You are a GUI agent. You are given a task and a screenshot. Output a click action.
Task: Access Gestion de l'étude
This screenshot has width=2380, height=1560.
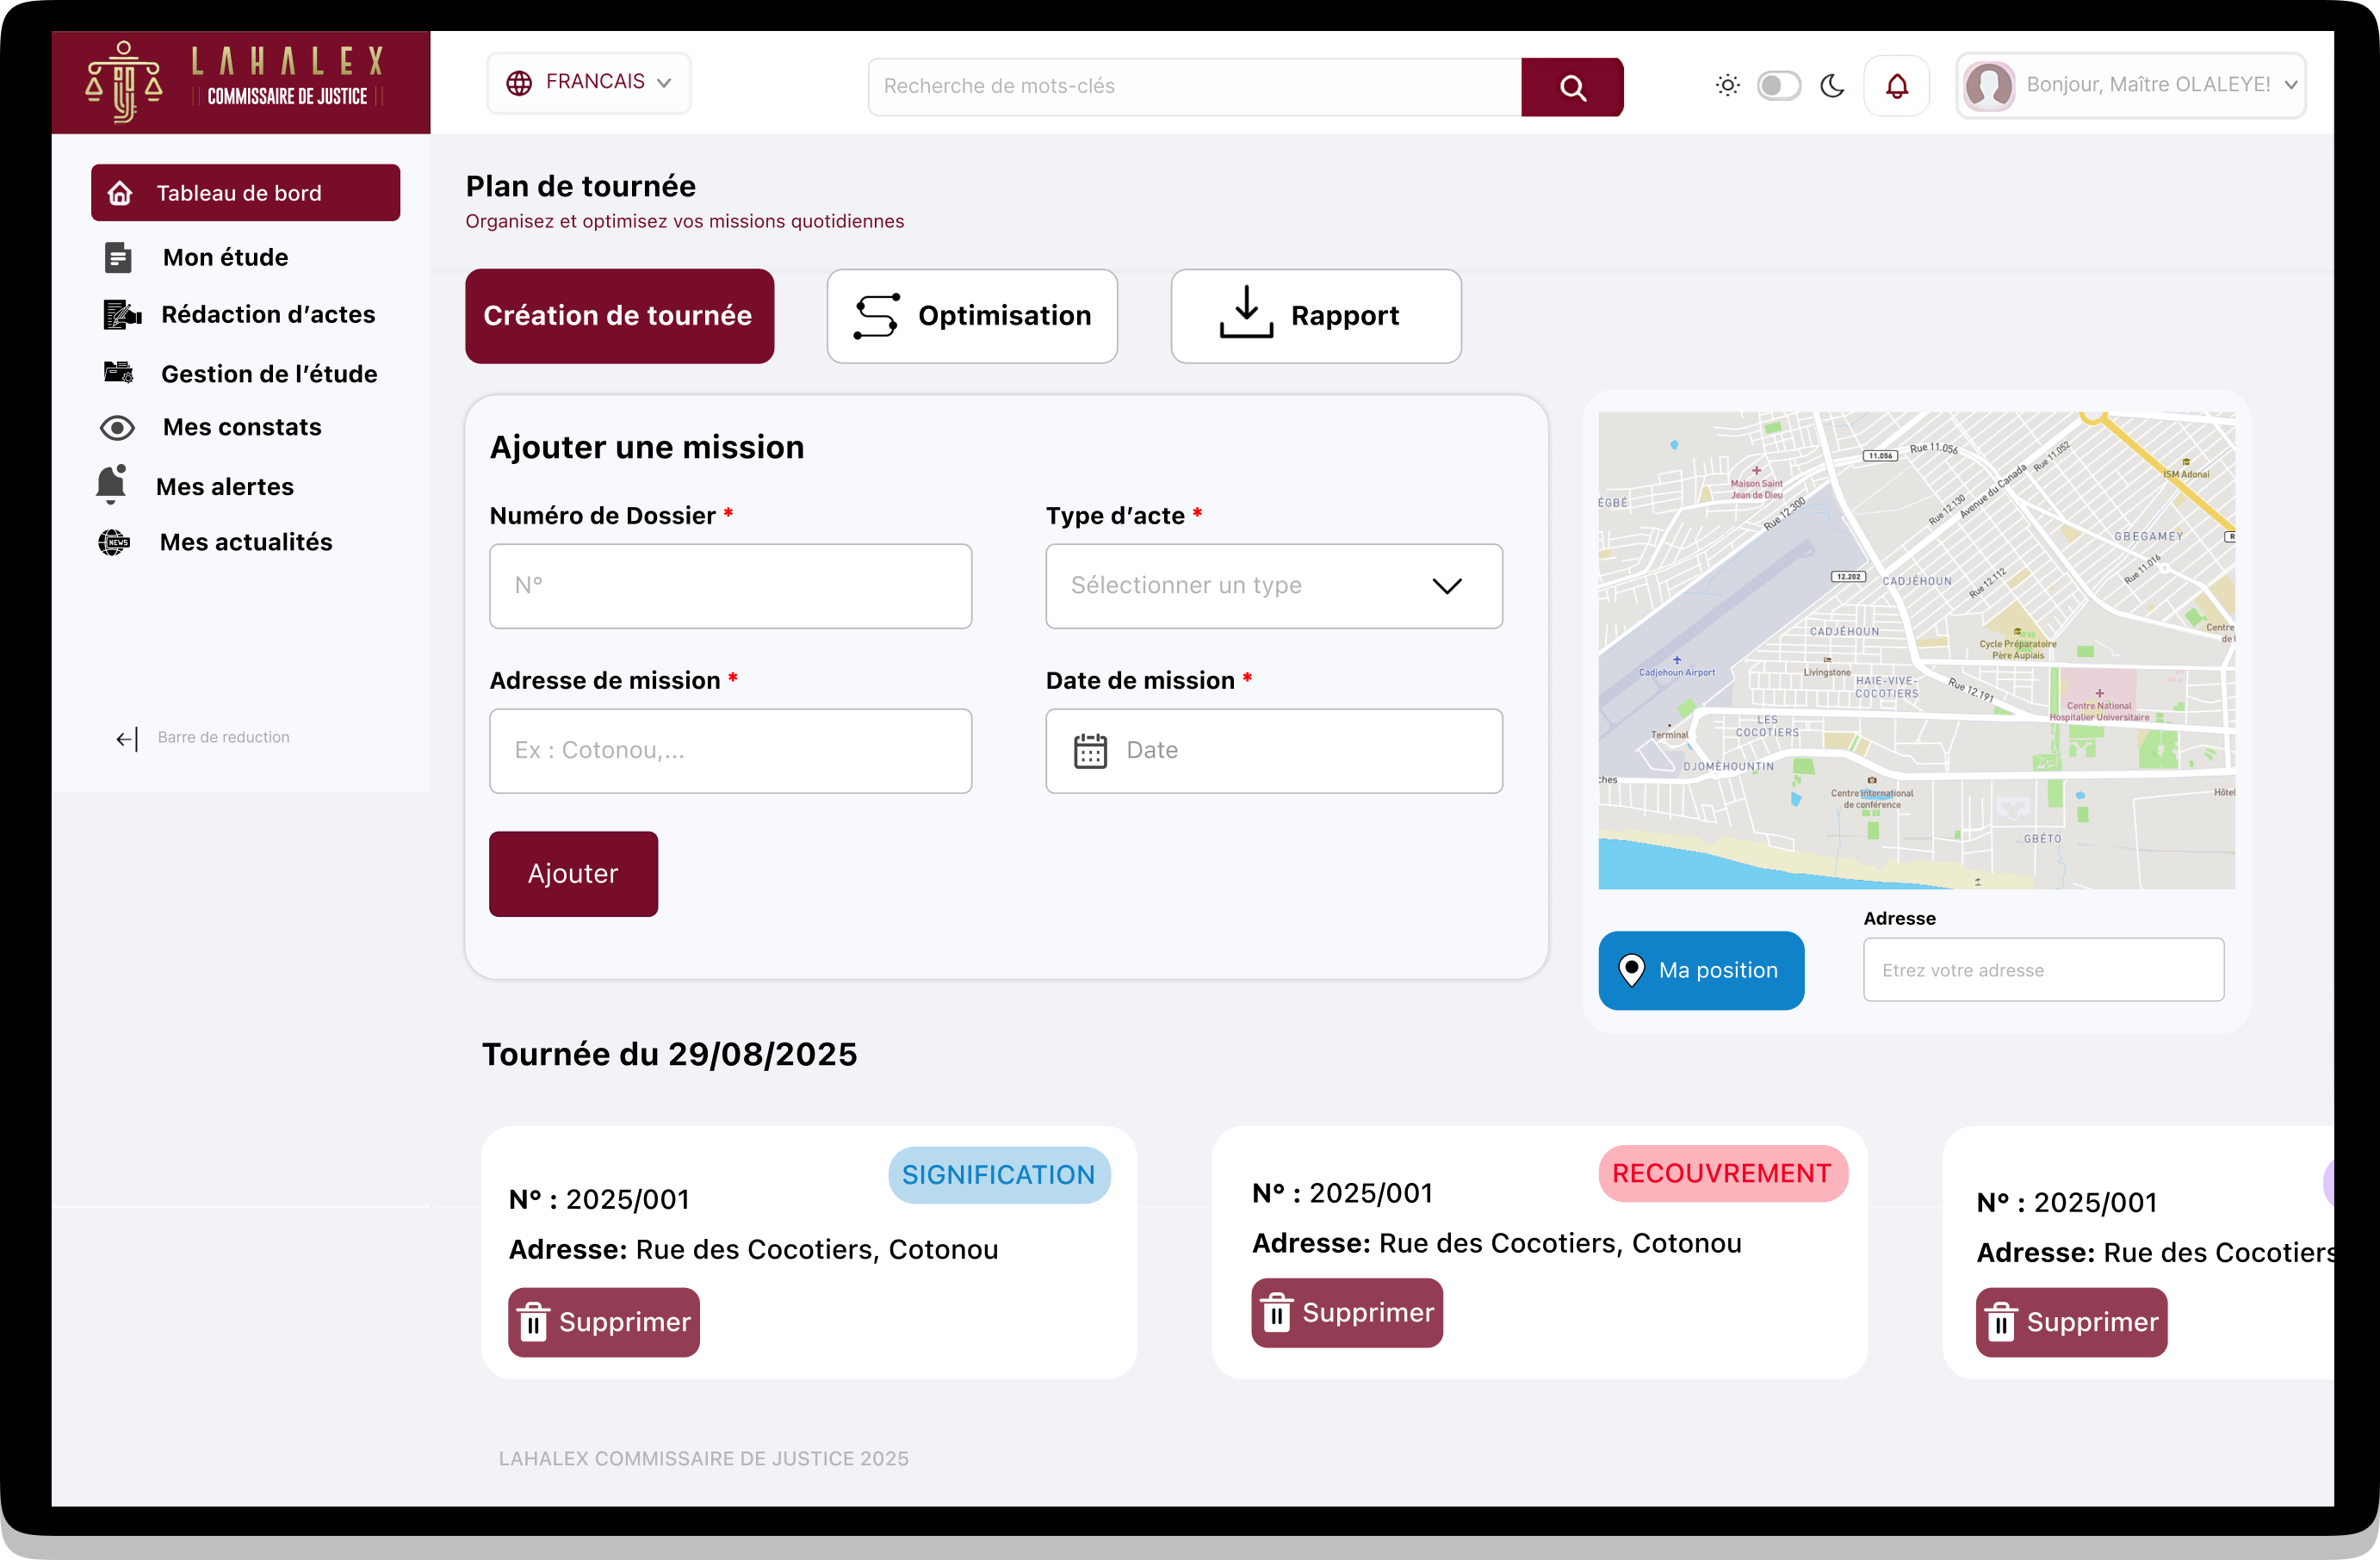tap(270, 373)
